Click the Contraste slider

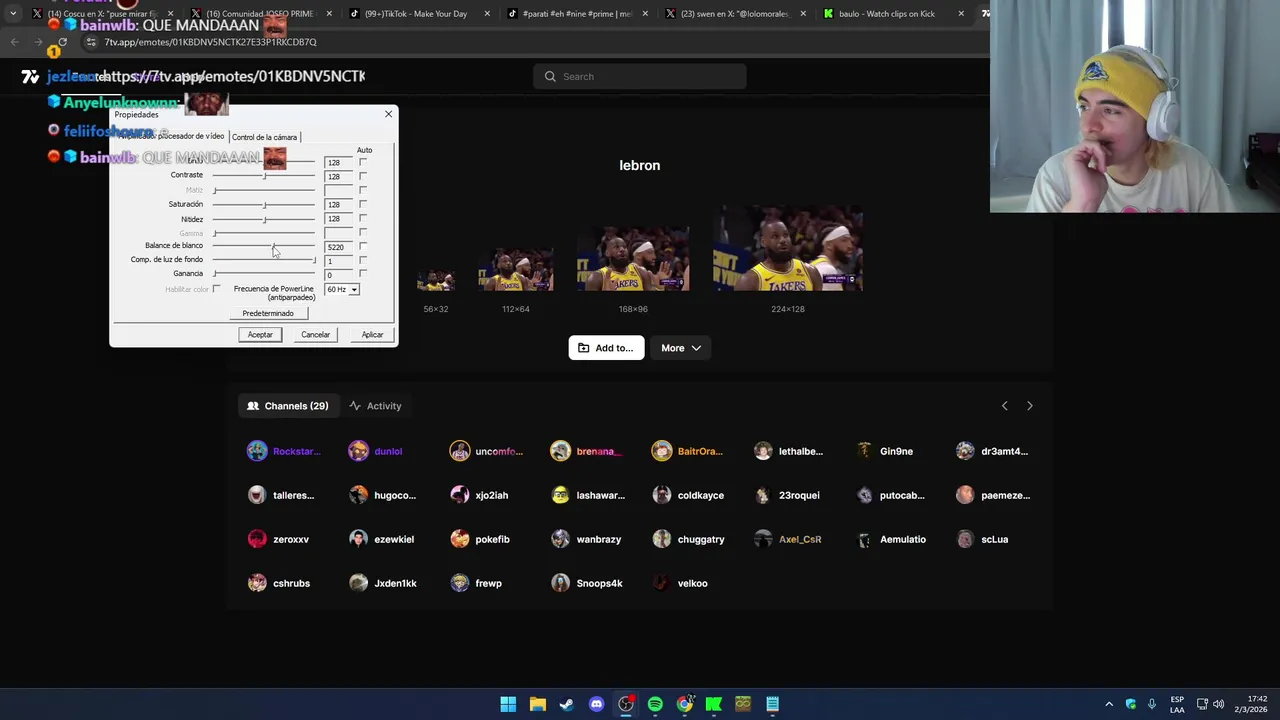pos(264,176)
